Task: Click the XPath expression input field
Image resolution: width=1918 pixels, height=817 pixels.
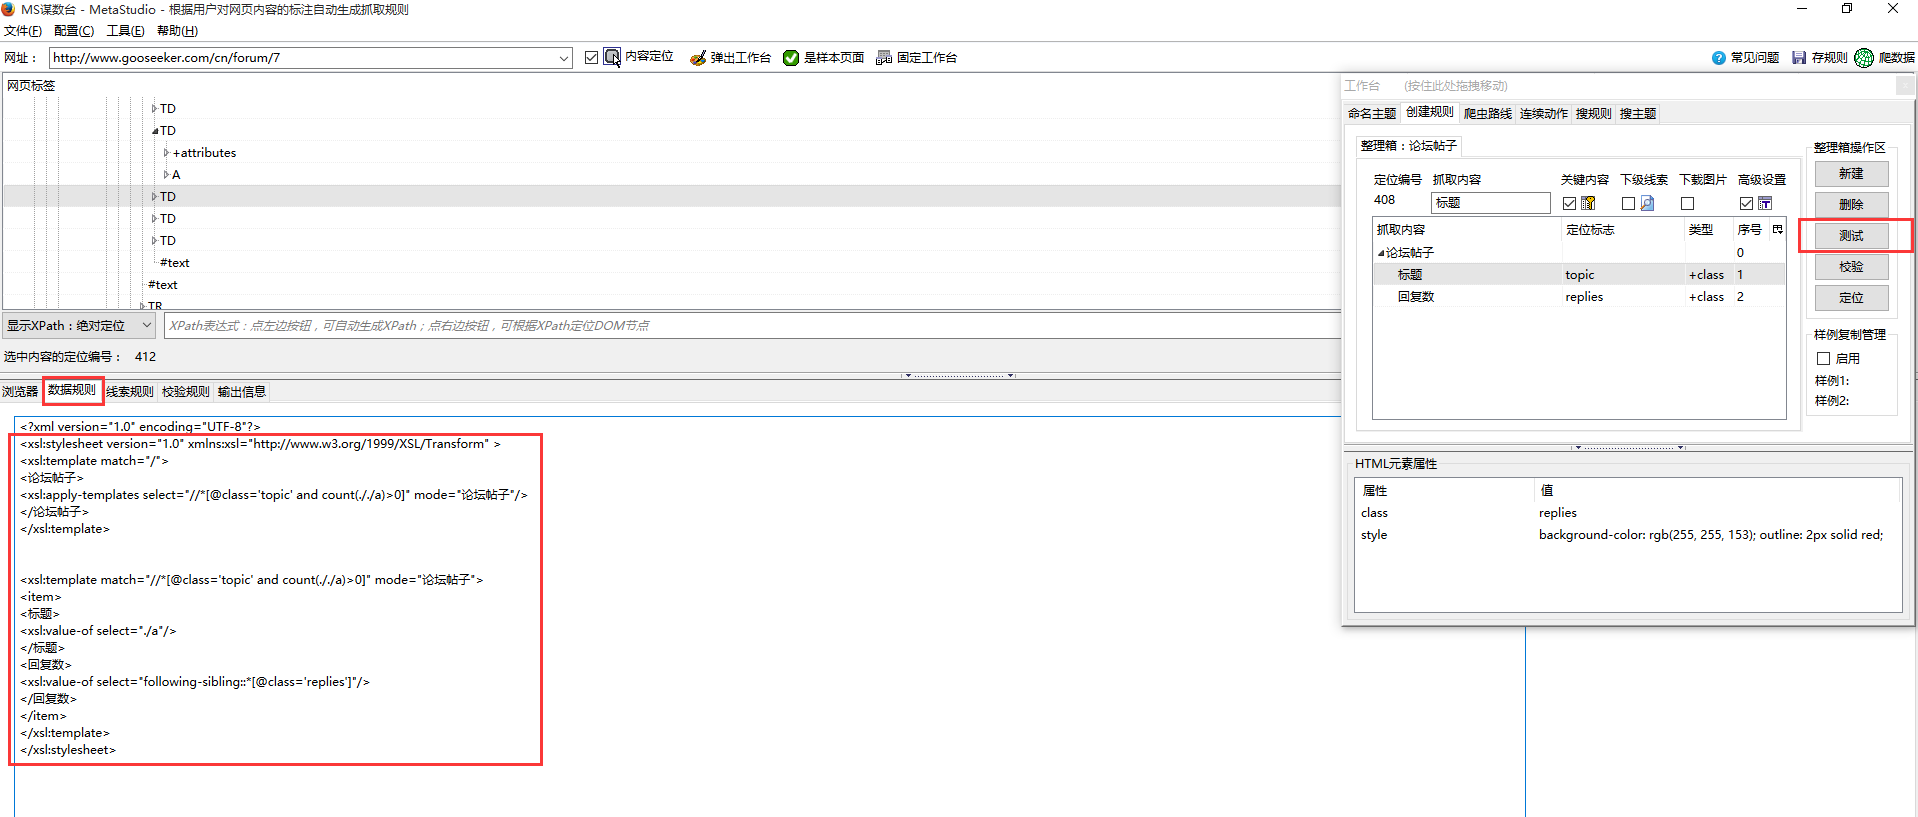Action: point(752,325)
